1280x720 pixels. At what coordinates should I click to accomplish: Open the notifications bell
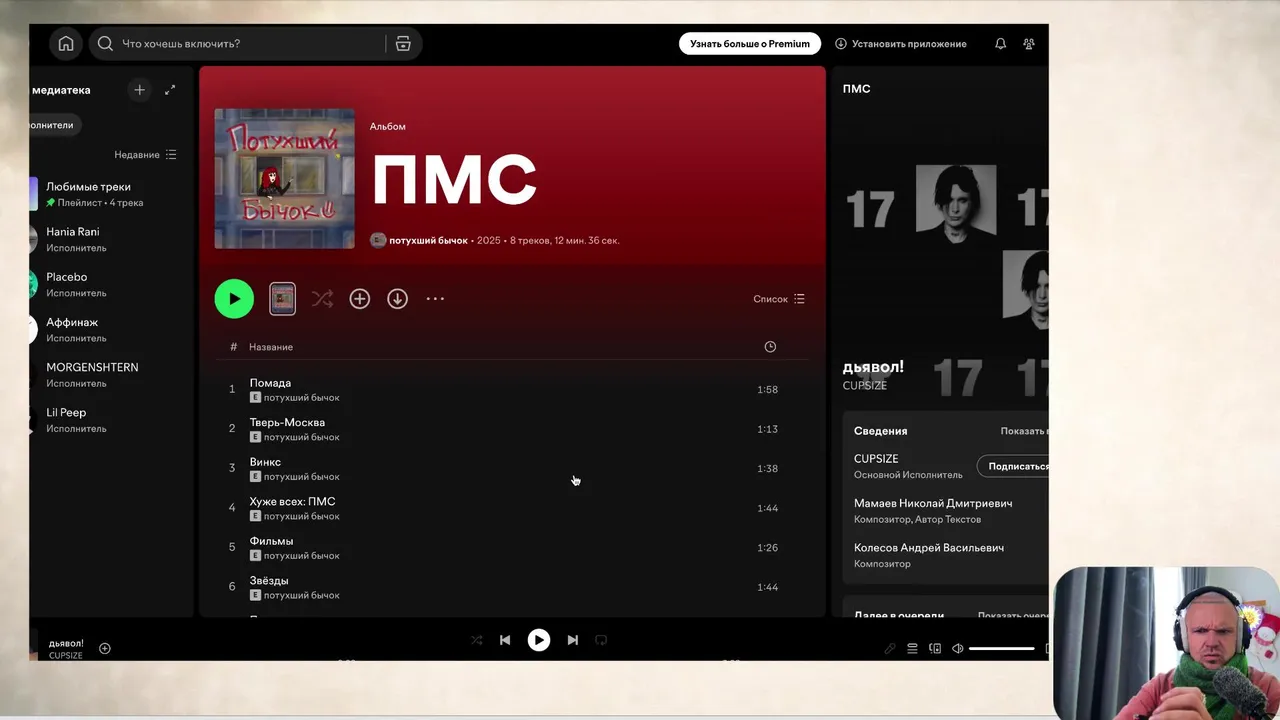[1000, 44]
